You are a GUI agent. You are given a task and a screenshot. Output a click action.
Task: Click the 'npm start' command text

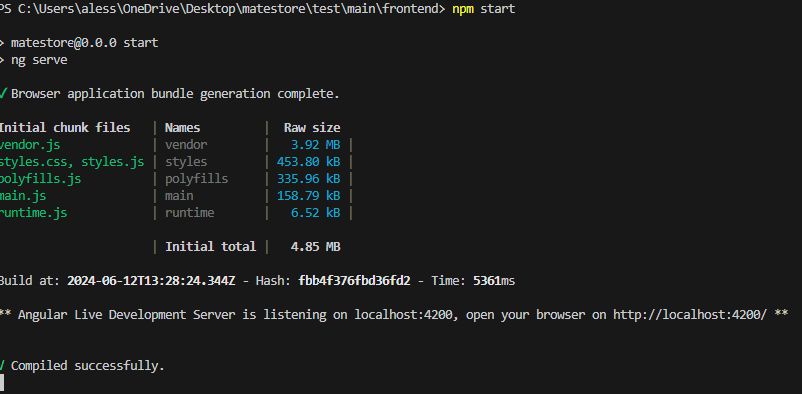[x=483, y=9]
